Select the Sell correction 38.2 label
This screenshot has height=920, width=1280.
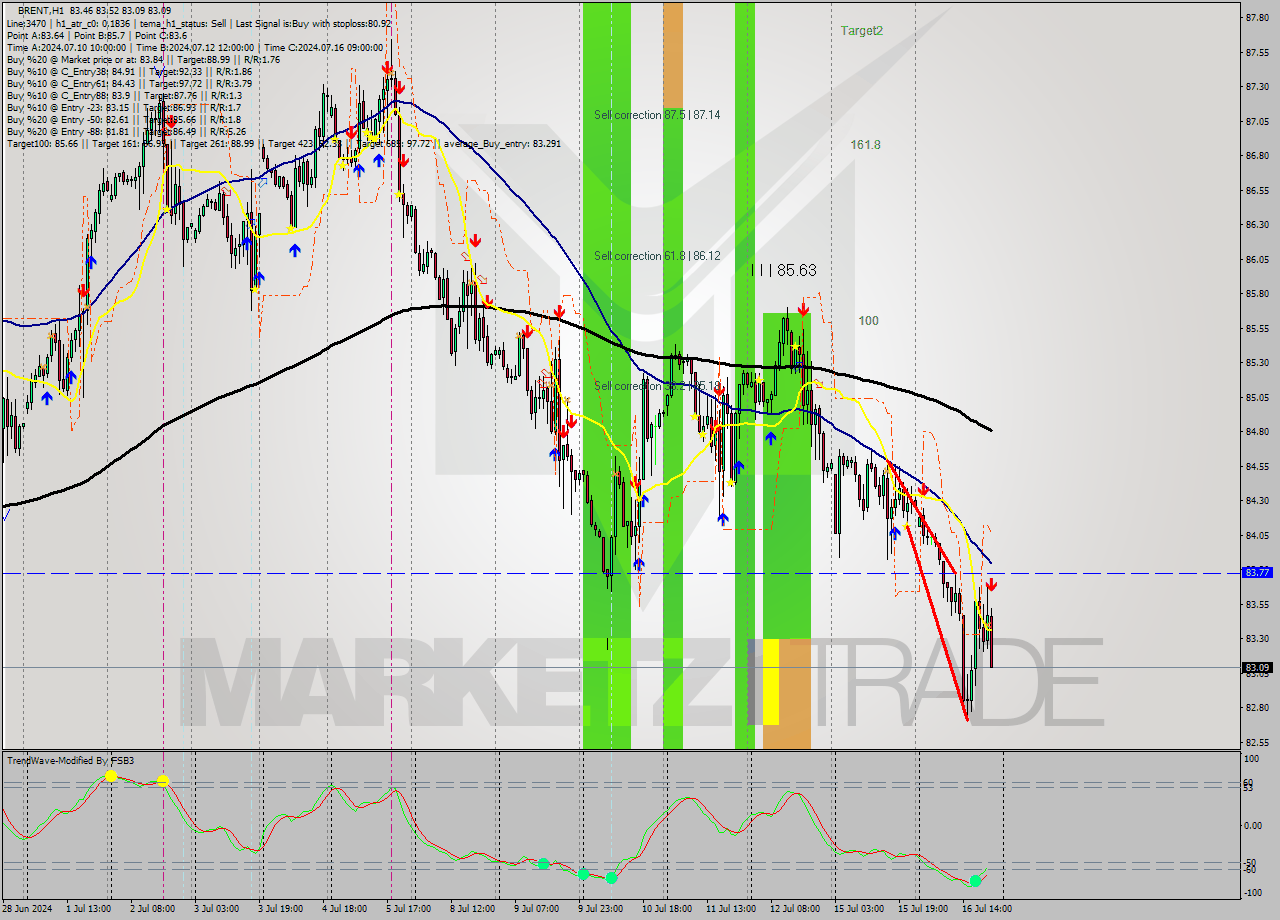point(657,386)
